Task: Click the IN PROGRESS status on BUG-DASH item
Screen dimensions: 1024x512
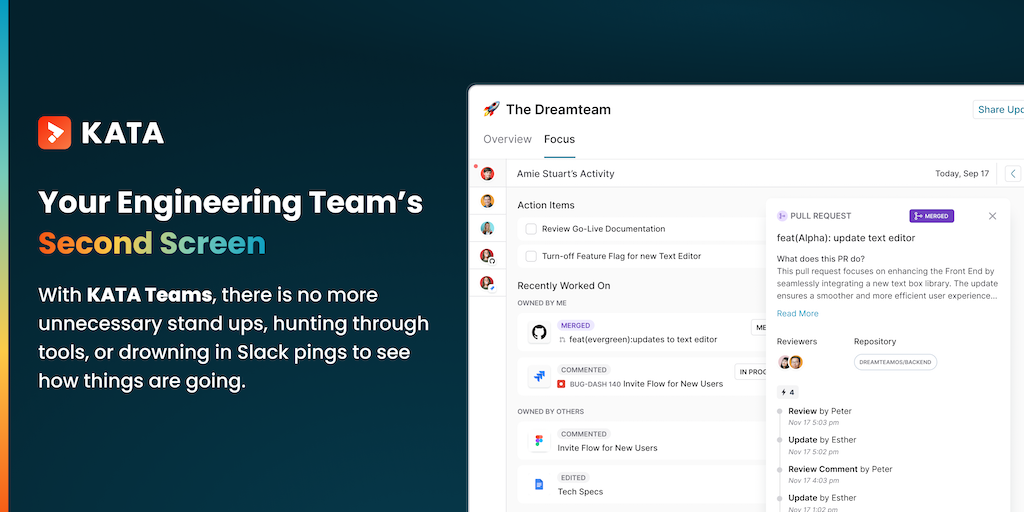Action: (x=750, y=372)
